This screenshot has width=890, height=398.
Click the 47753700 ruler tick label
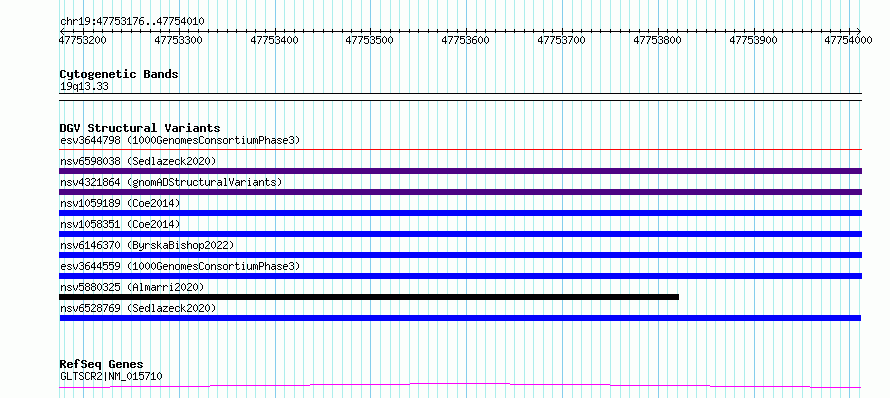[561, 40]
